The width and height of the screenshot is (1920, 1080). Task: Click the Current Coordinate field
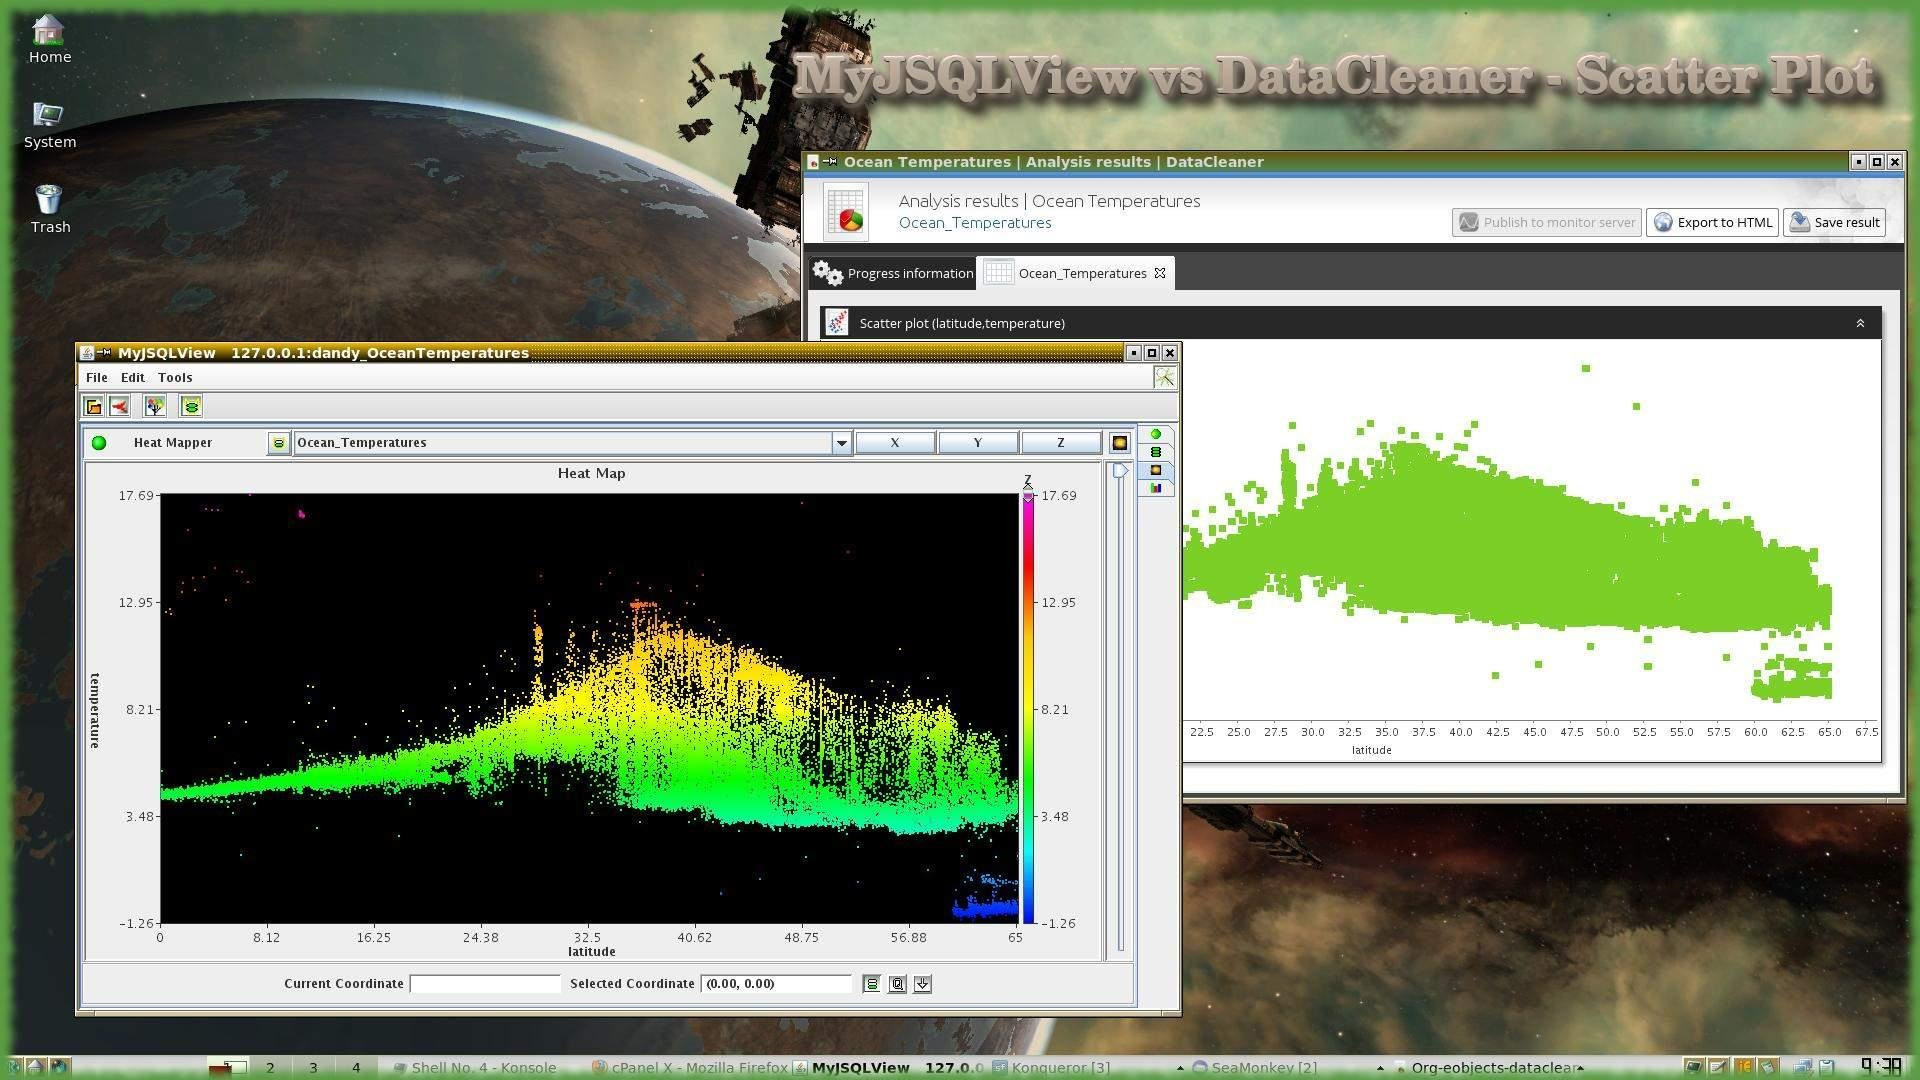(485, 984)
